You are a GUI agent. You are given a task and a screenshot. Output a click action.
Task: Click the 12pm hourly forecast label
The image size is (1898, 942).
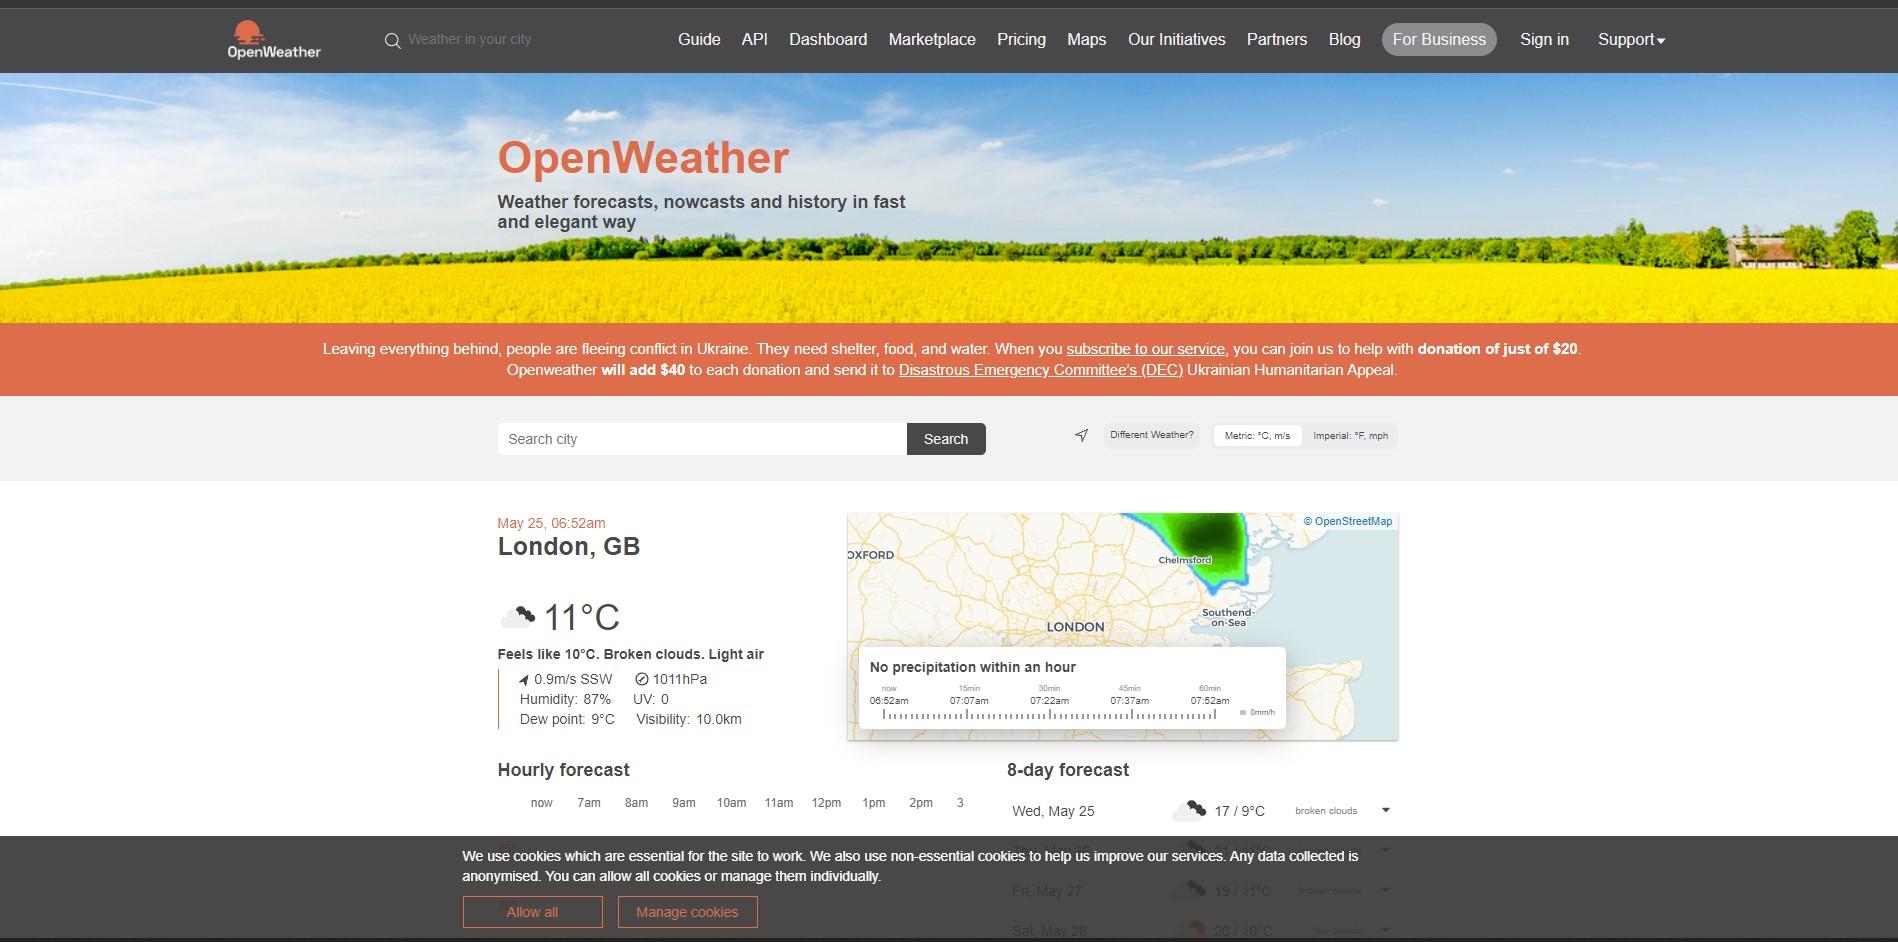pyautogui.click(x=826, y=803)
